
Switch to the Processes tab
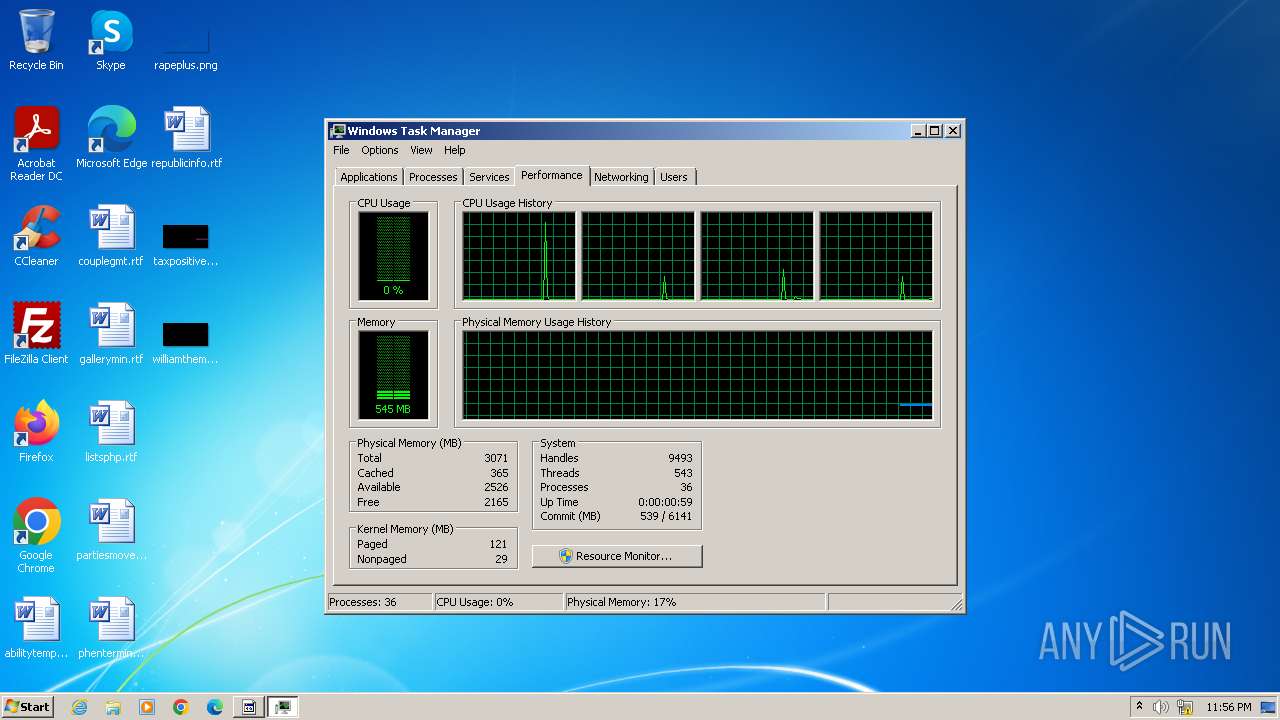tap(433, 177)
